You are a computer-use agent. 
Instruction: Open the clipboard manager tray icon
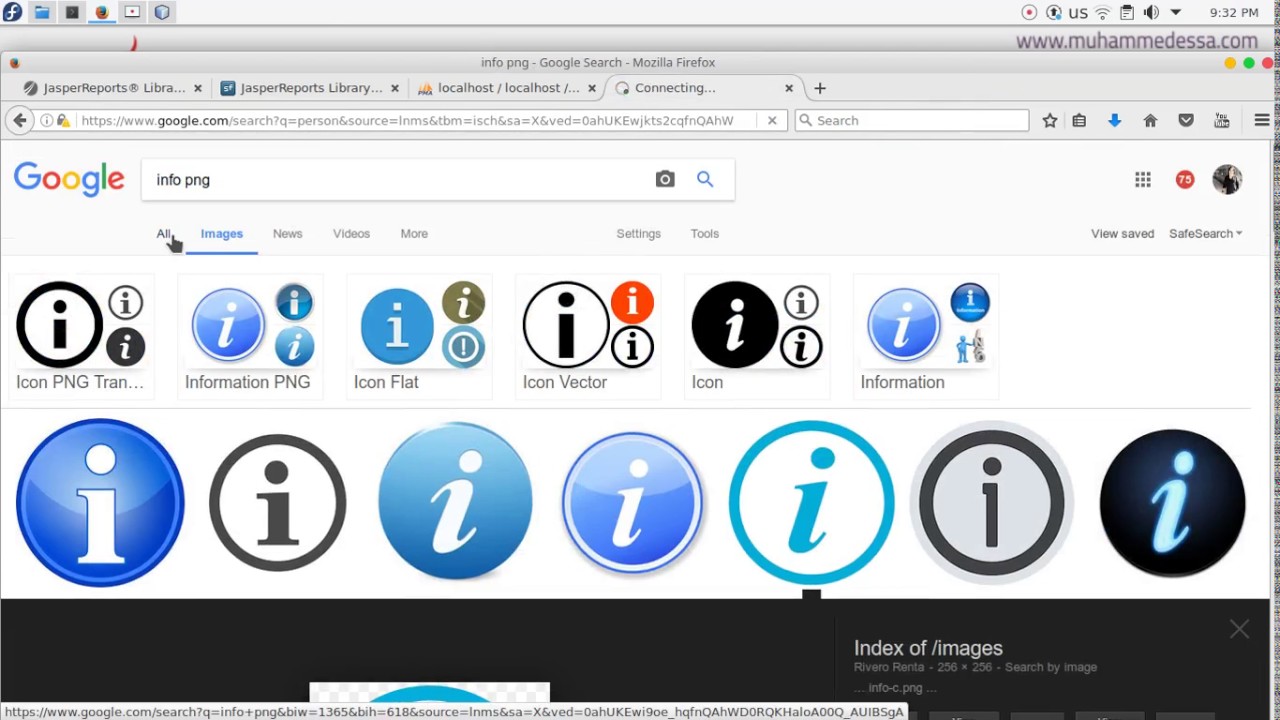pyautogui.click(x=1127, y=13)
